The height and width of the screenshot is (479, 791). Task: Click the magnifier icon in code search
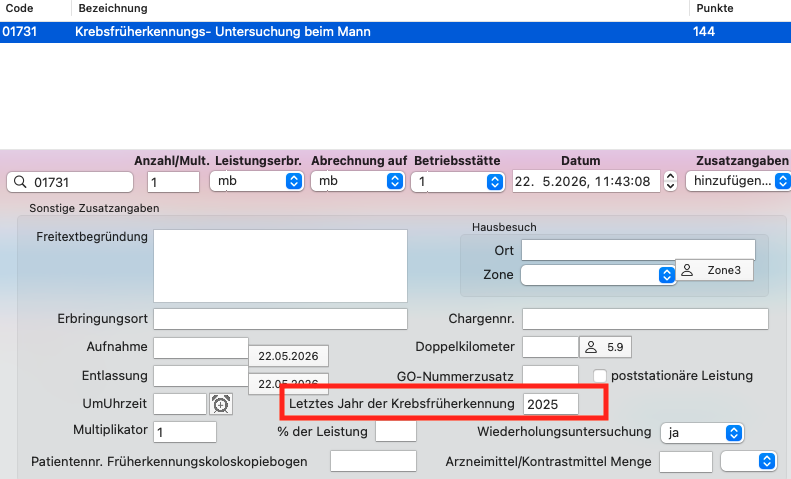click(x=20, y=182)
